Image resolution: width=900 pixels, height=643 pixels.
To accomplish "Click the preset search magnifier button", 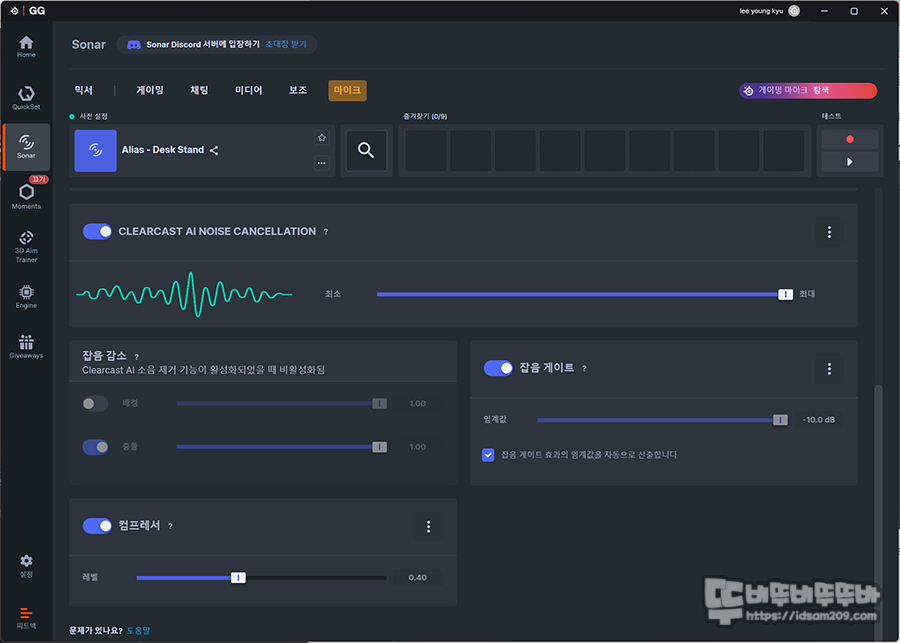I will 366,150.
